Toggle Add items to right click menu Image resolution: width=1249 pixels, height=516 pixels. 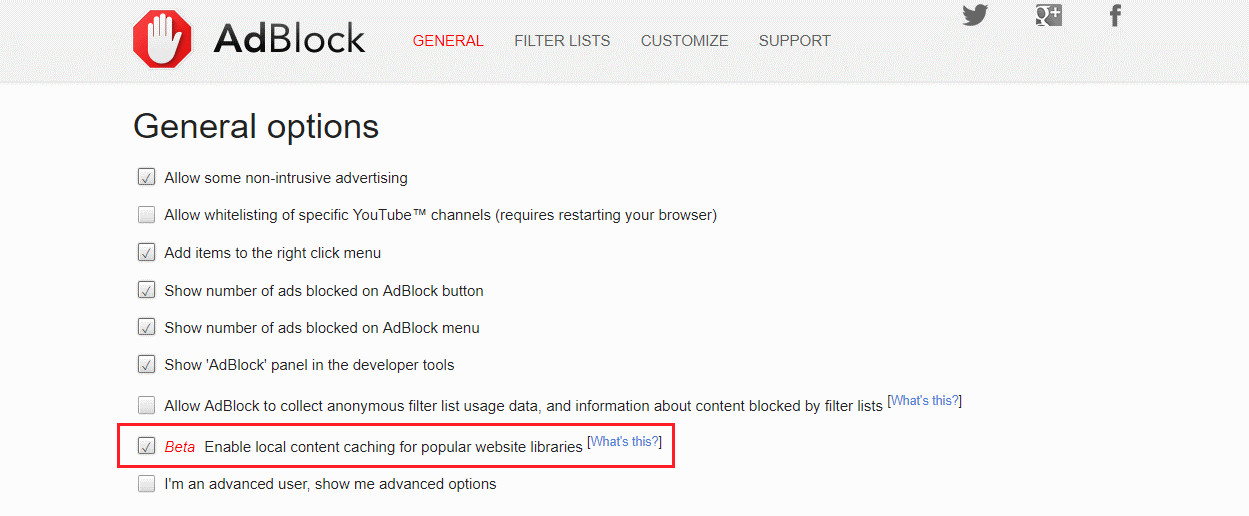(147, 253)
